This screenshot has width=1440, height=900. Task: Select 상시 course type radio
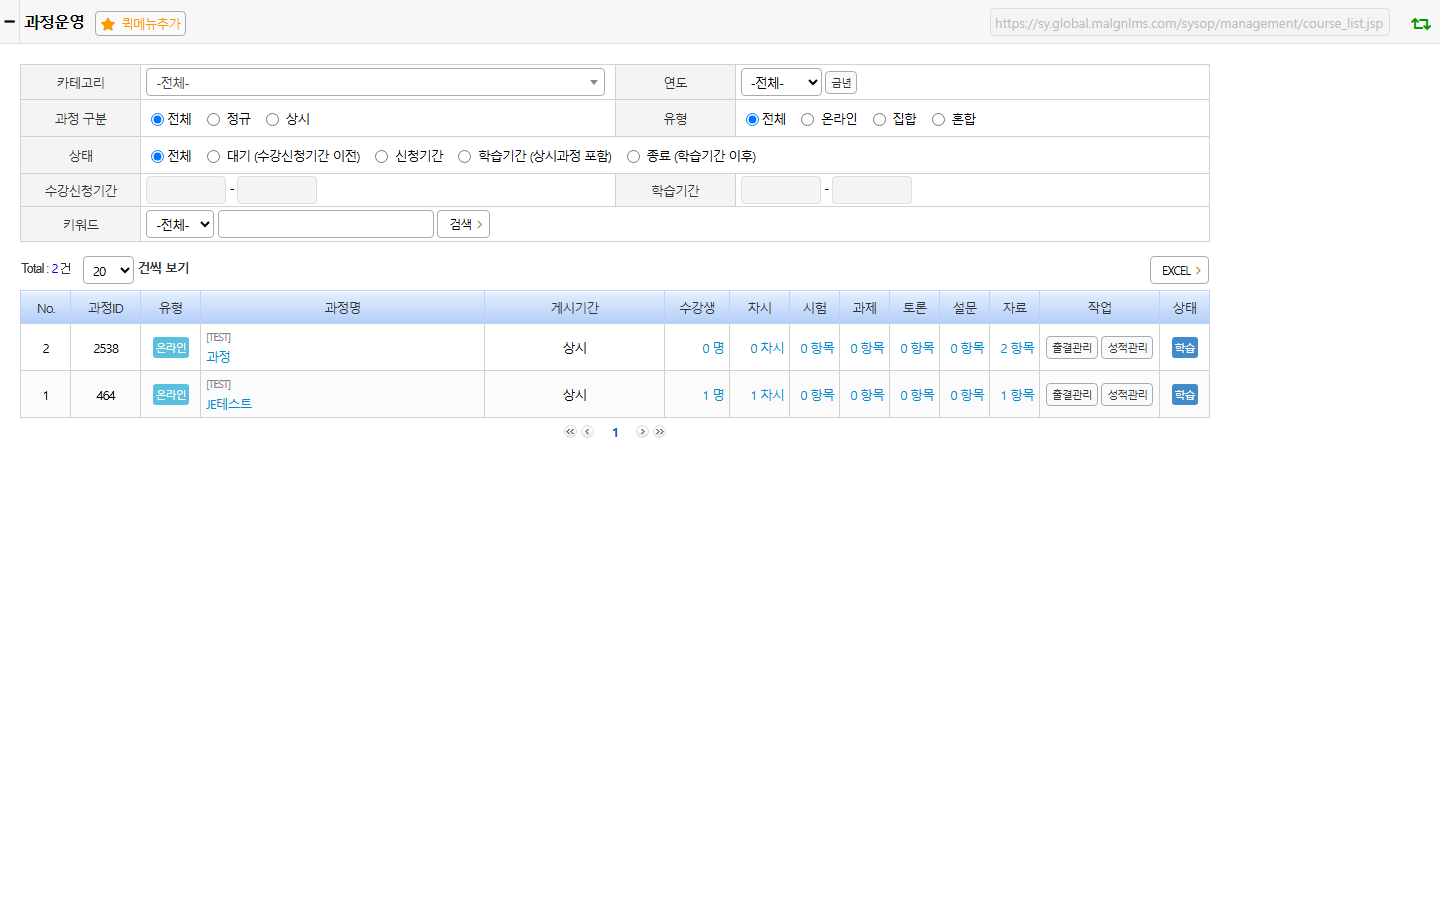272,119
